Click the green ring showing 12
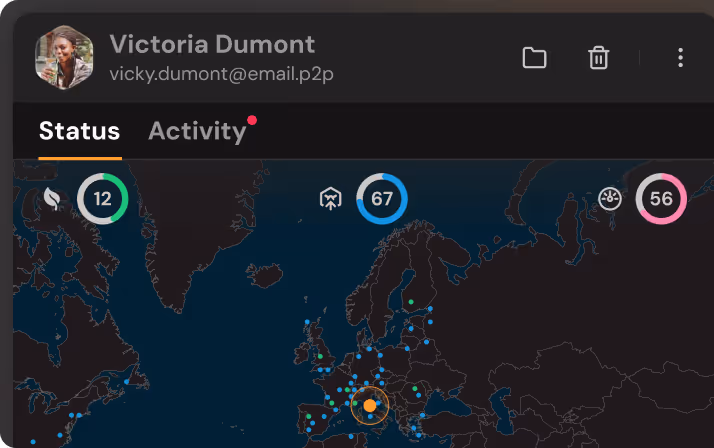This screenshot has width=714, height=448. pyautogui.click(x=102, y=199)
